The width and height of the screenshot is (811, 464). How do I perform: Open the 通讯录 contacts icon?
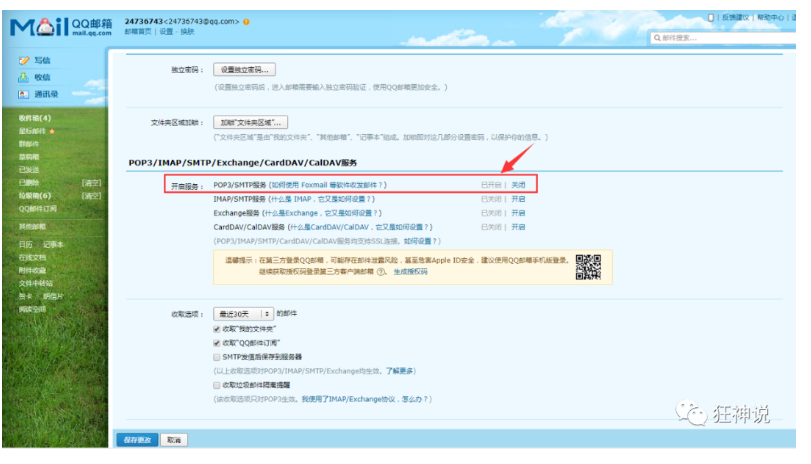24,94
